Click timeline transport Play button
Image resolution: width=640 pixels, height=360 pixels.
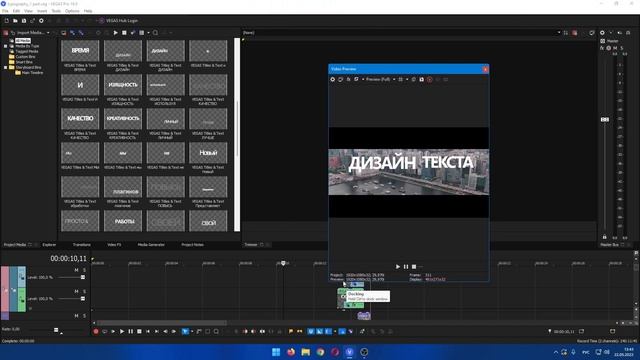click(122, 332)
